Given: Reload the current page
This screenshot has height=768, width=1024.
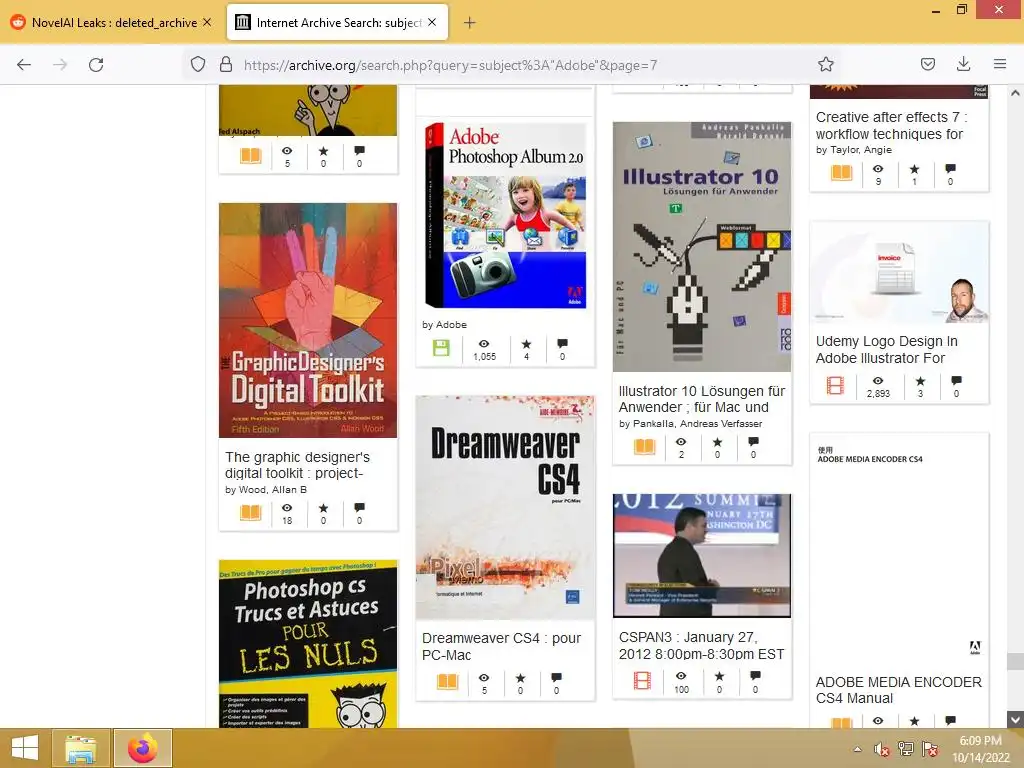Looking at the screenshot, I should 96,65.
